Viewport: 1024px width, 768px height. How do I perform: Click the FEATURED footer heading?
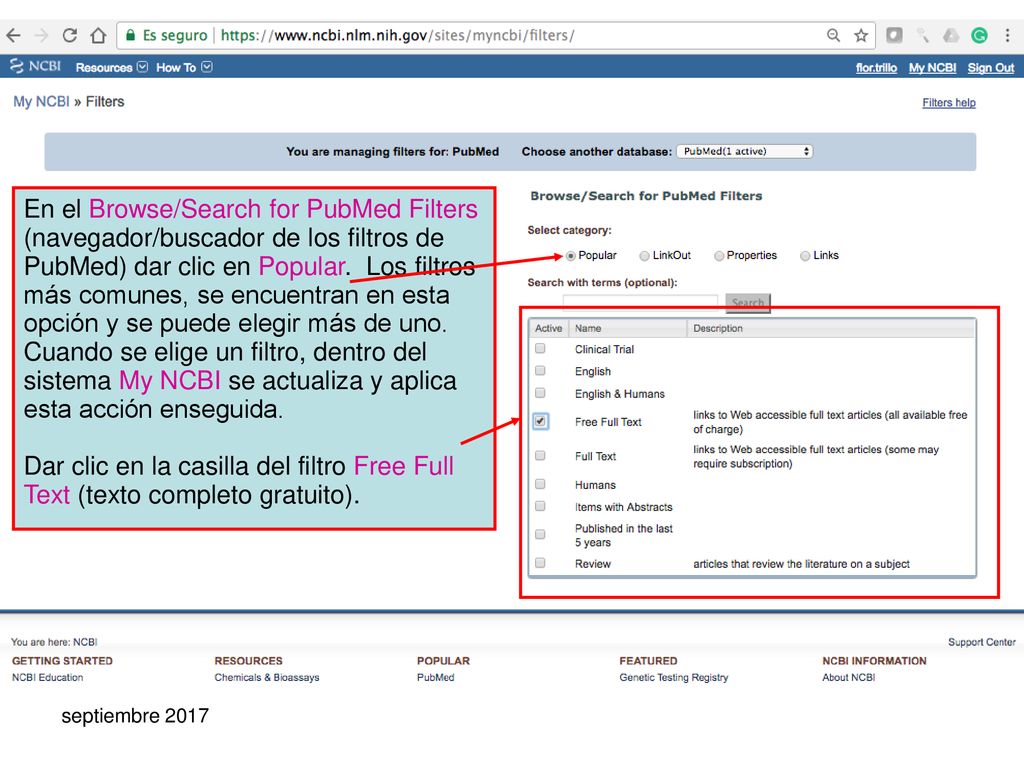point(648,661)
